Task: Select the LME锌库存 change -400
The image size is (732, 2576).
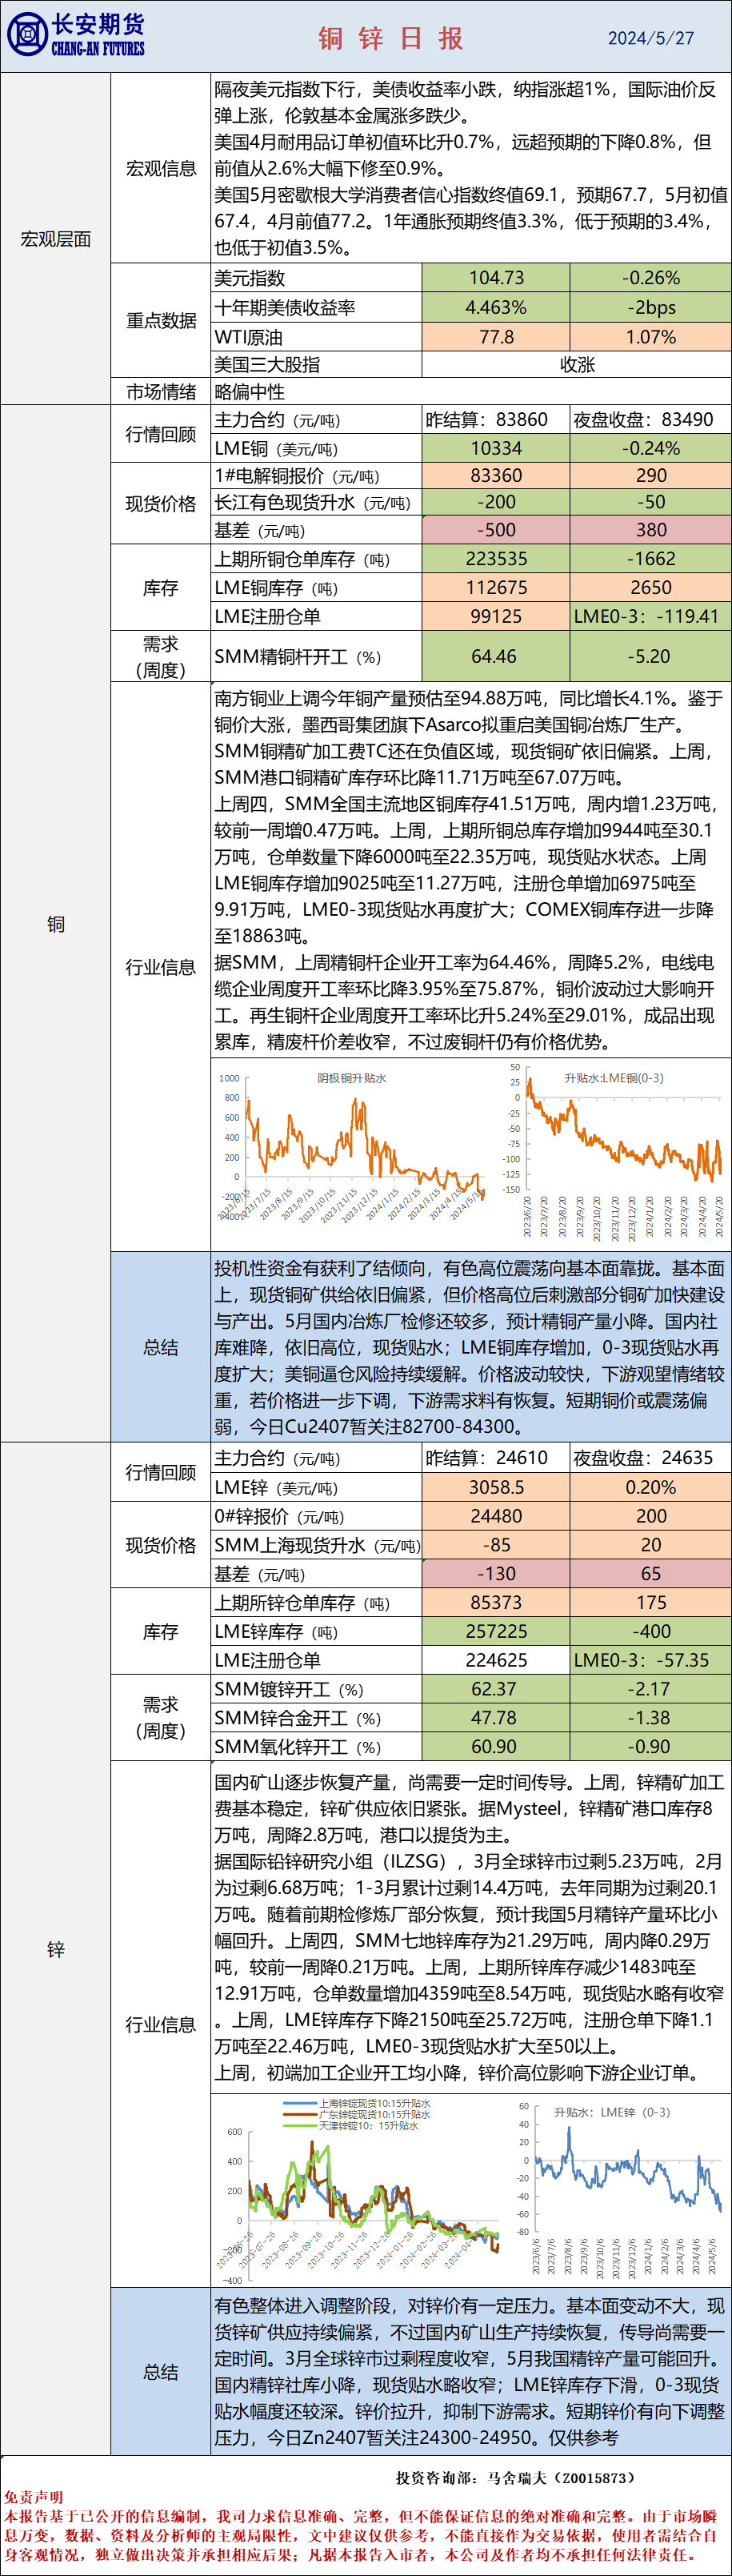Action: click(x=651, y=1631)
